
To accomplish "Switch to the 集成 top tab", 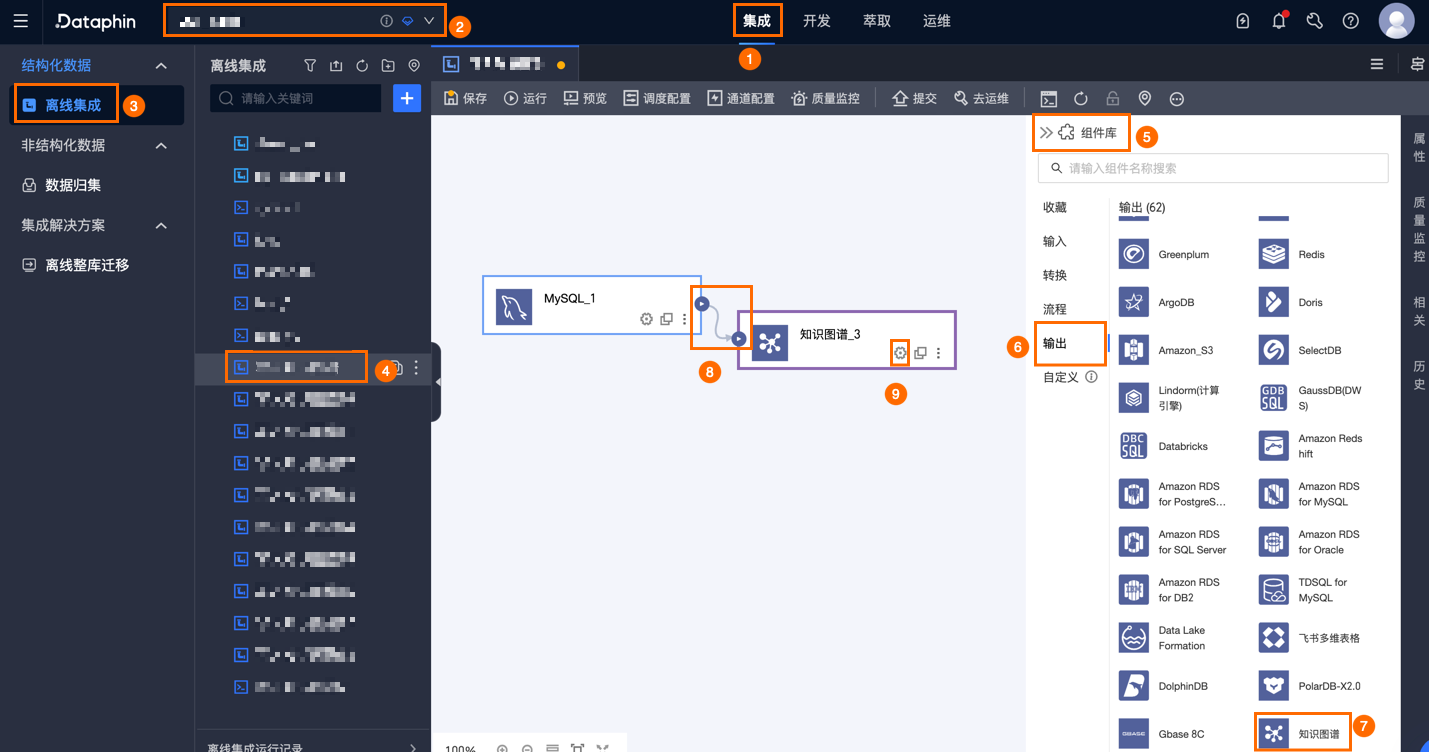I will (x=757, y=21).
